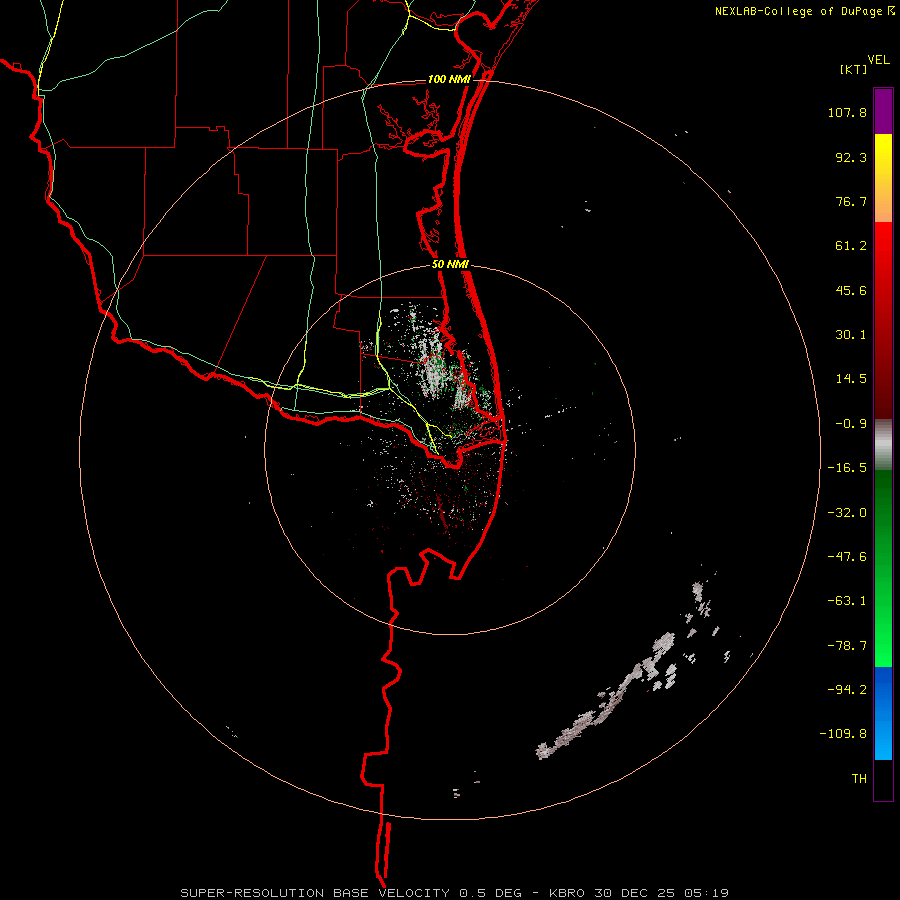
Task: Click the NEXLAB-College of DuPage watermark text
Action: click(x=804, y=11)
